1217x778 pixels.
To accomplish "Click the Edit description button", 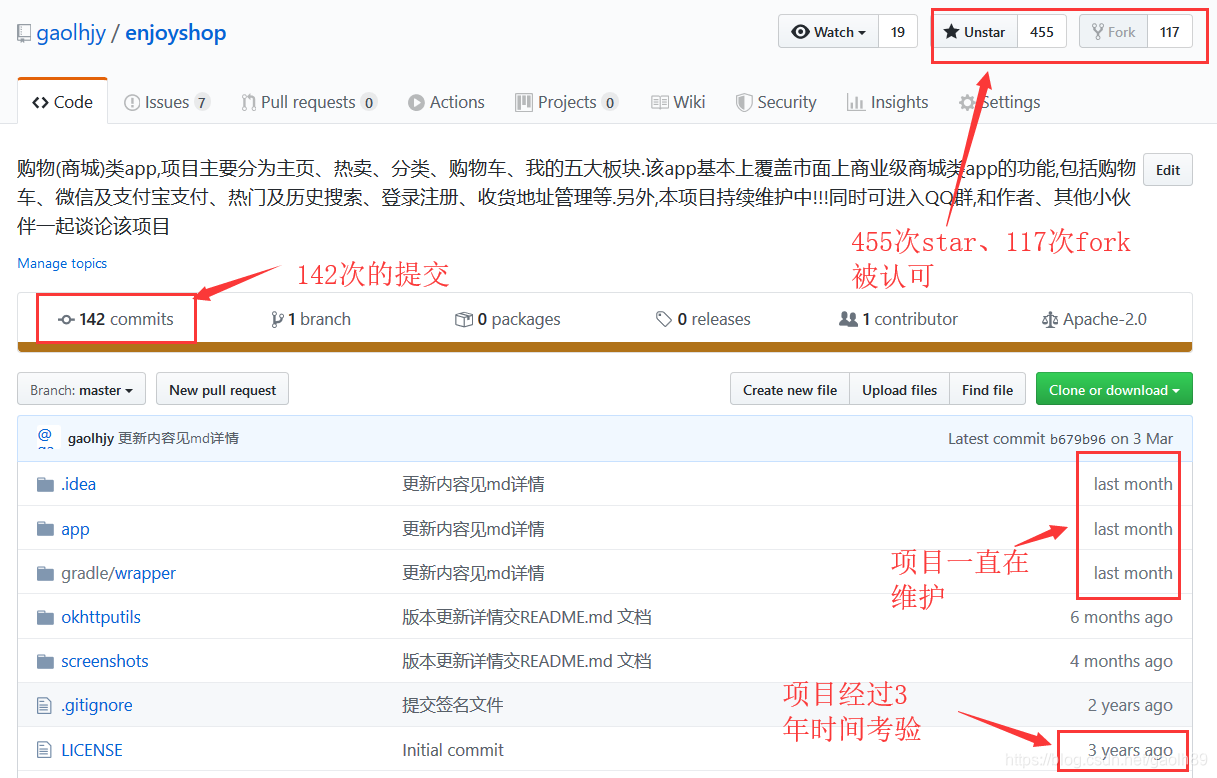I will pyautogui.click(x=1168, y=170).
